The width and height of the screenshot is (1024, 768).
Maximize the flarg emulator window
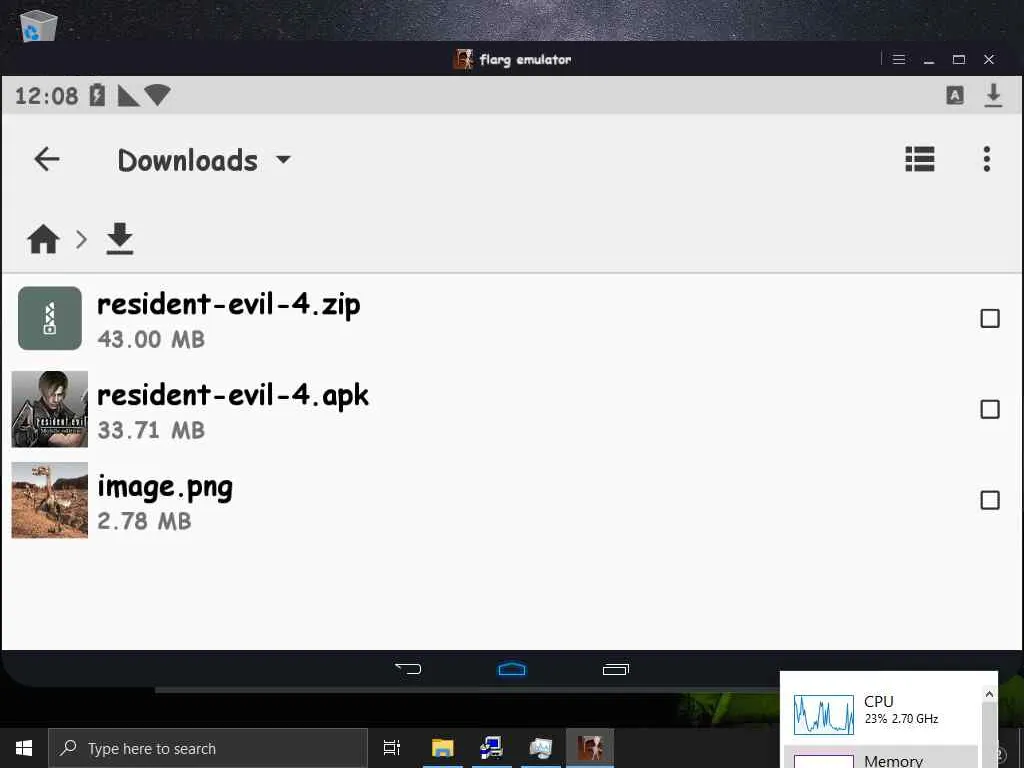pos(959,59)
